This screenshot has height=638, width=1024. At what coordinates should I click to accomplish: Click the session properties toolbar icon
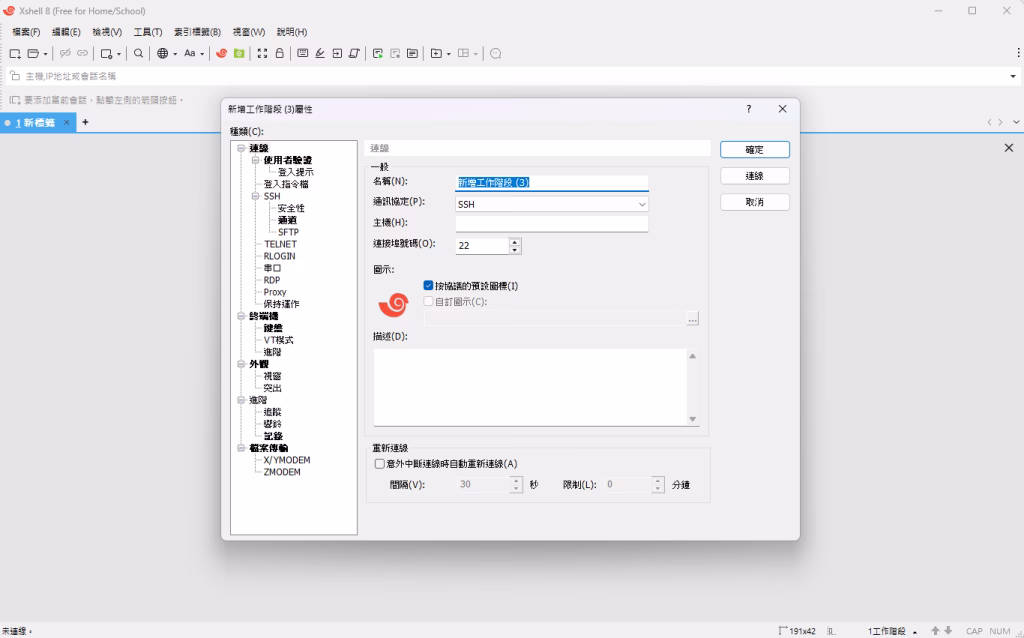(x=106, y=54)
